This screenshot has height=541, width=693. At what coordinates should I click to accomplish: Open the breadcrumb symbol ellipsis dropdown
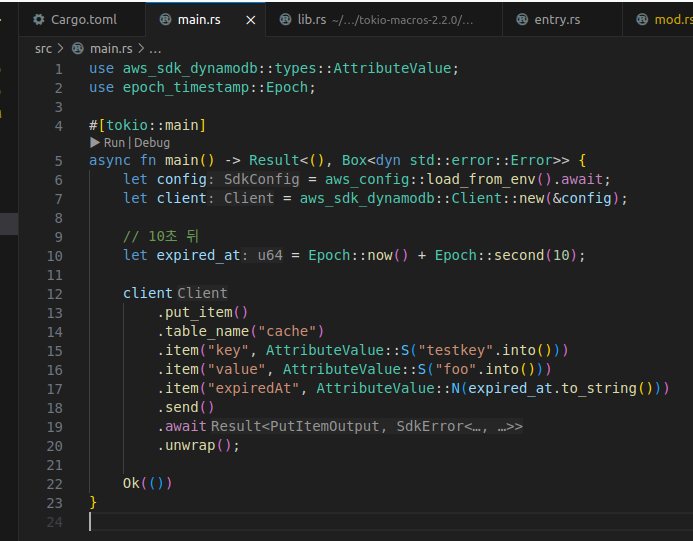pos(155,48)
